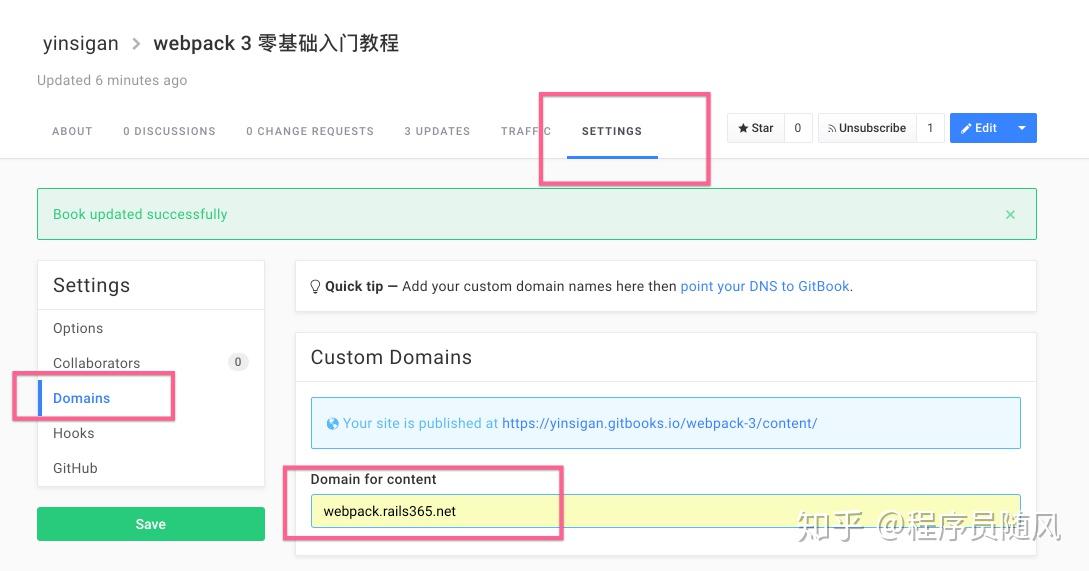This screenshot has width=1089, height=571.
Task: Click the Collaborators count badge 0
Action: tap(238, 362)
